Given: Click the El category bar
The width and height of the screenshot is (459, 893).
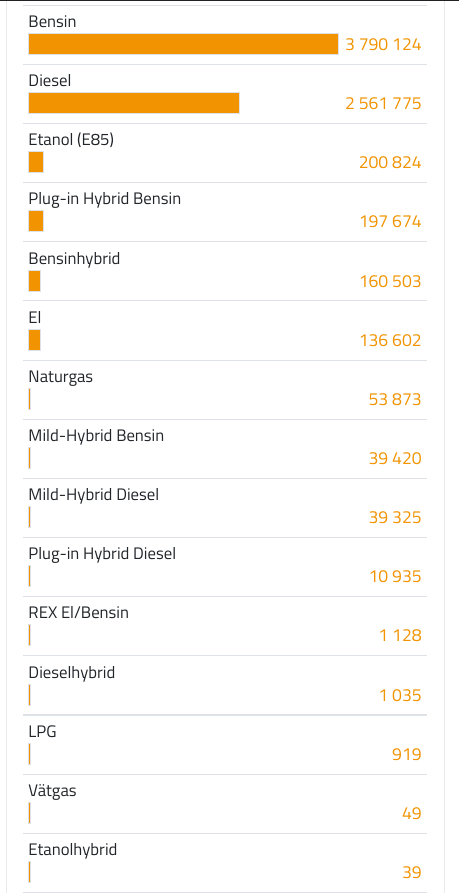Looking at the screenshot, I should tap(34, 340).
